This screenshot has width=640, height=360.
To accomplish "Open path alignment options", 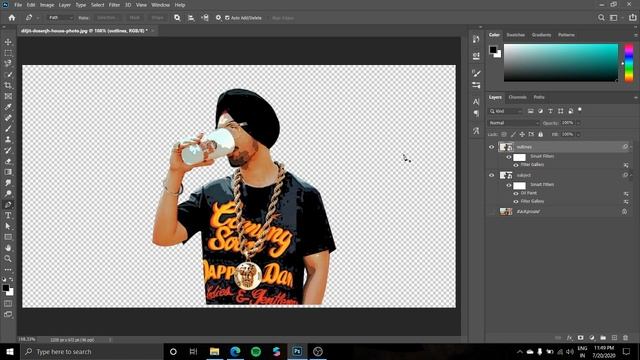I will [191, 18].
